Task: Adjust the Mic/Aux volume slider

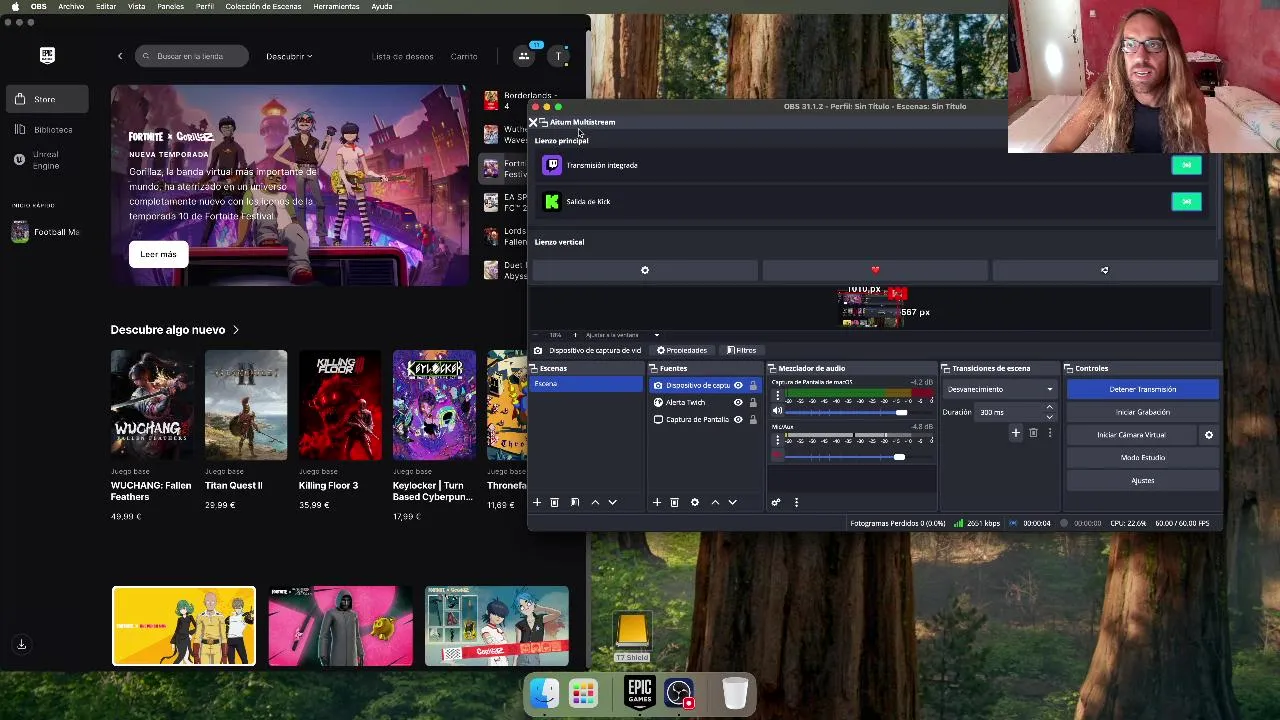Action: click(859, 457)
